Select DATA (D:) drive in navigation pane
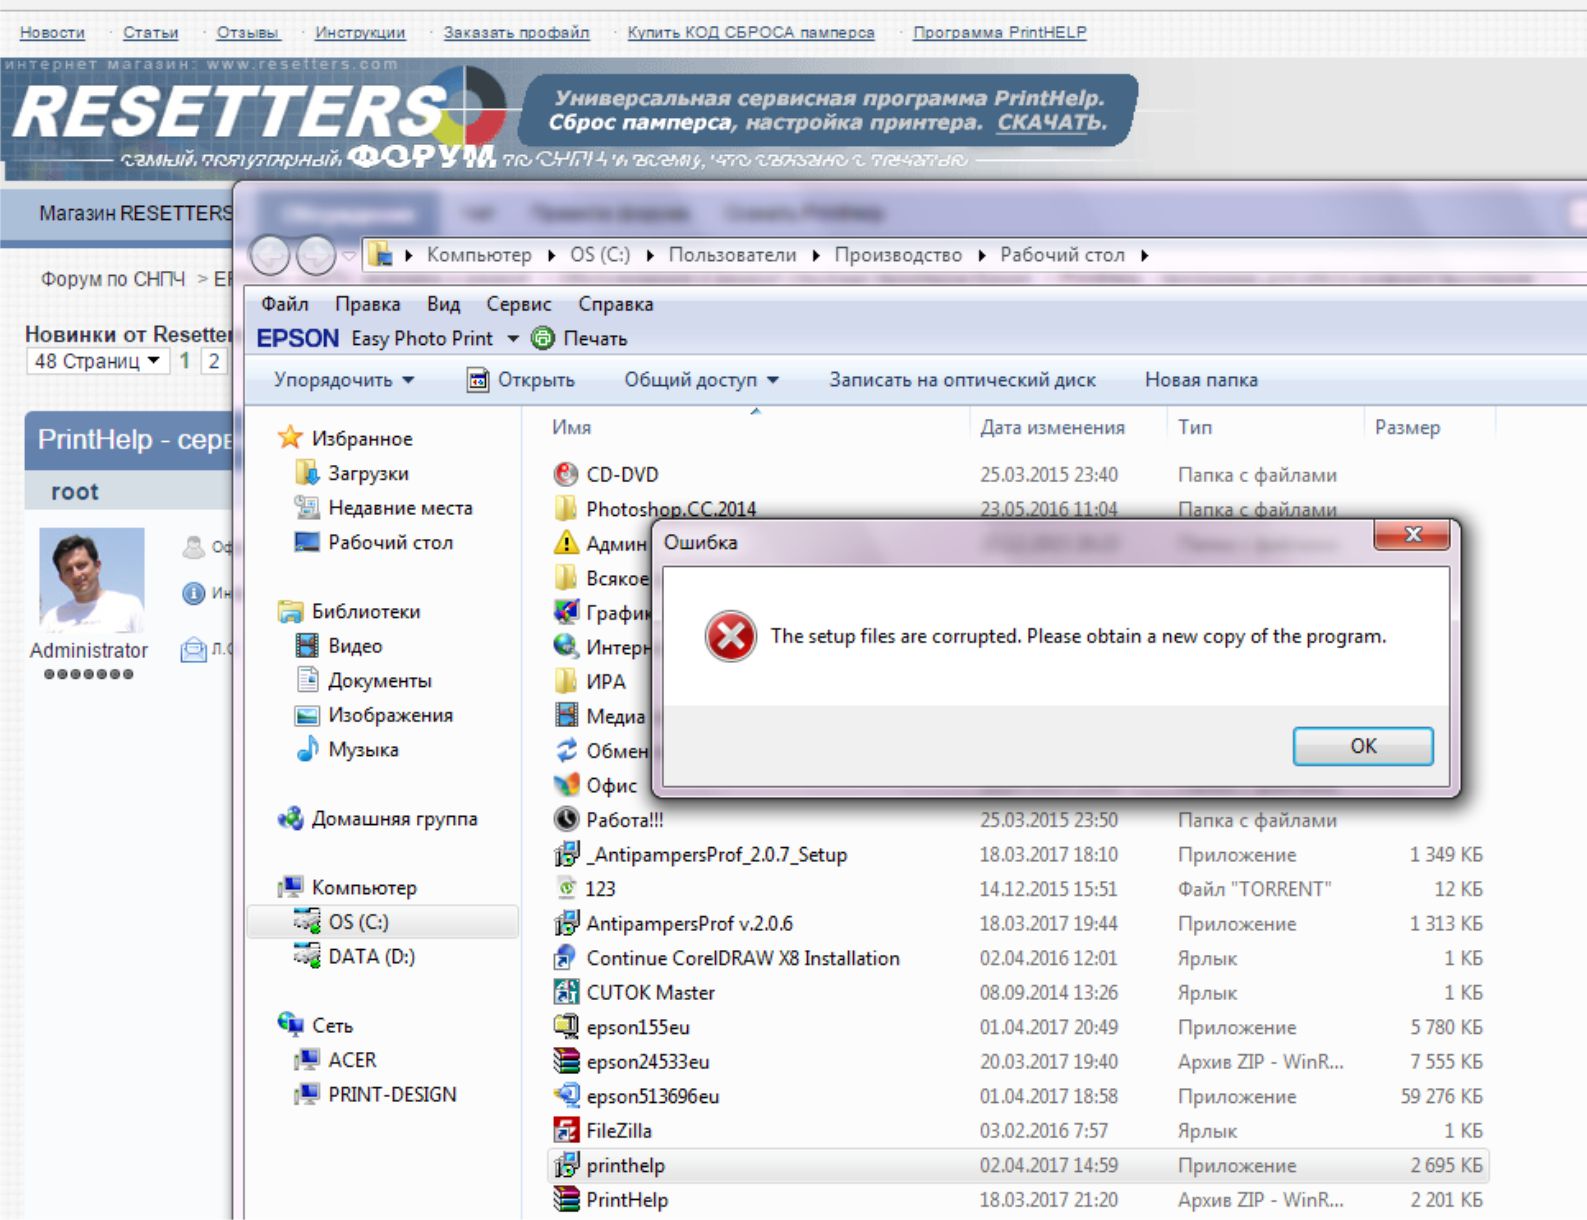The image size is (1587, 1220). 371,957
